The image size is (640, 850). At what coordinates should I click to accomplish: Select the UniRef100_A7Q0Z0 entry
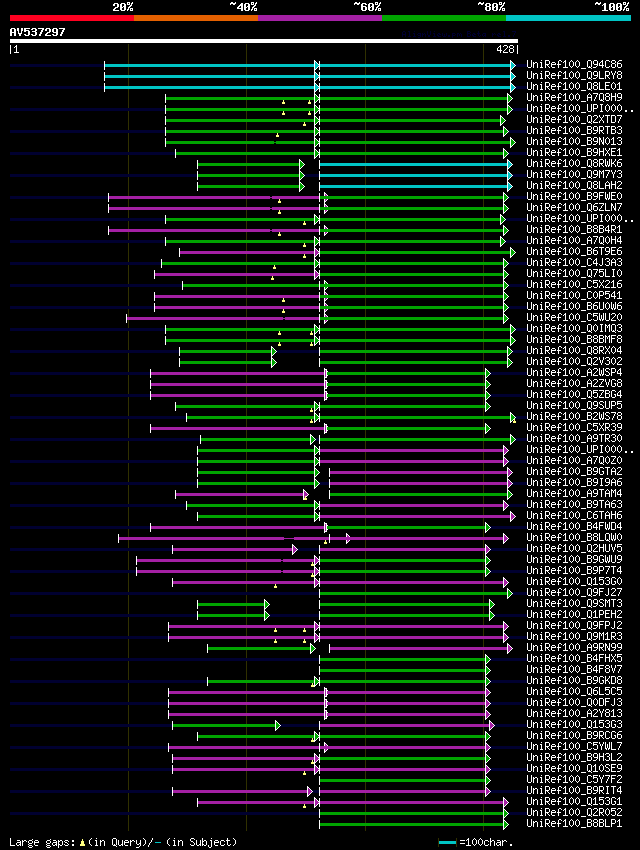tap(574, 461)
